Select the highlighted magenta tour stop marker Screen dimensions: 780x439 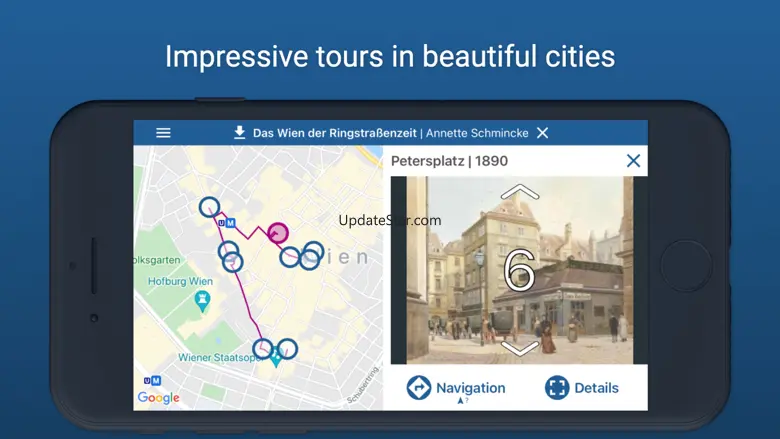tap(278, 233)
